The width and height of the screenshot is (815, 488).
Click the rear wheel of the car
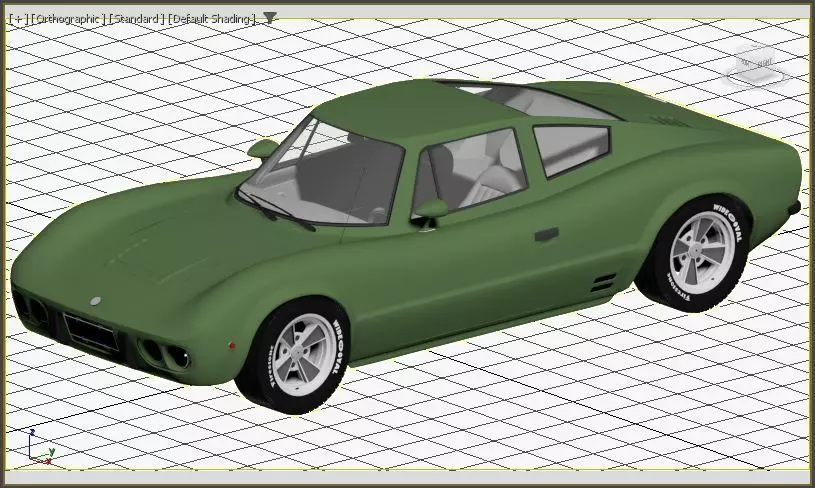tap(695, 254)
